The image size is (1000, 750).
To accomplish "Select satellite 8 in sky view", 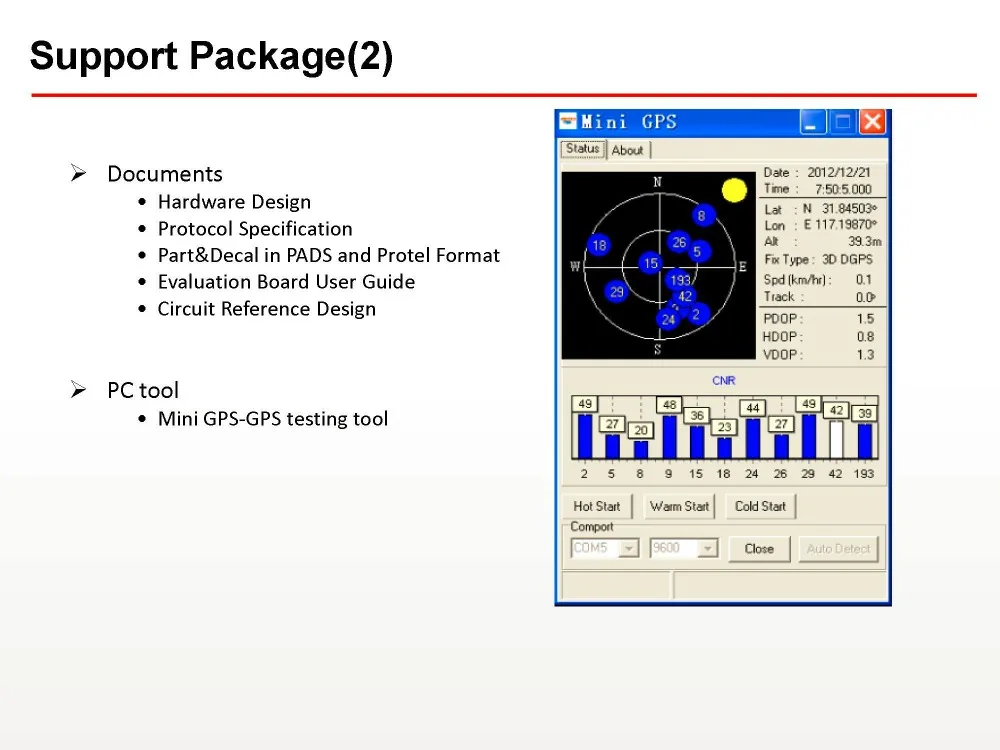I will click(702, 216).
